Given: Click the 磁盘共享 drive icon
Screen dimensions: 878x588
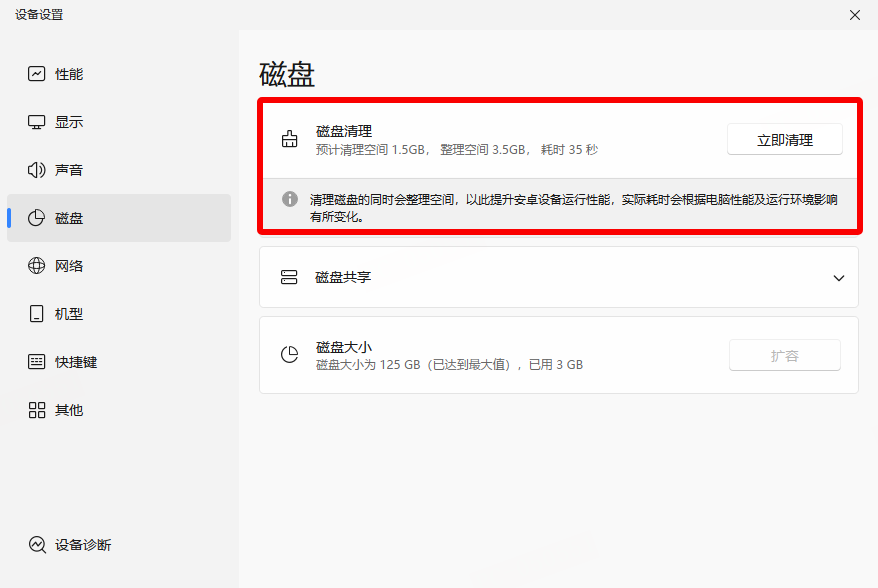Looking at the screenshot, I should click(290, 277).
